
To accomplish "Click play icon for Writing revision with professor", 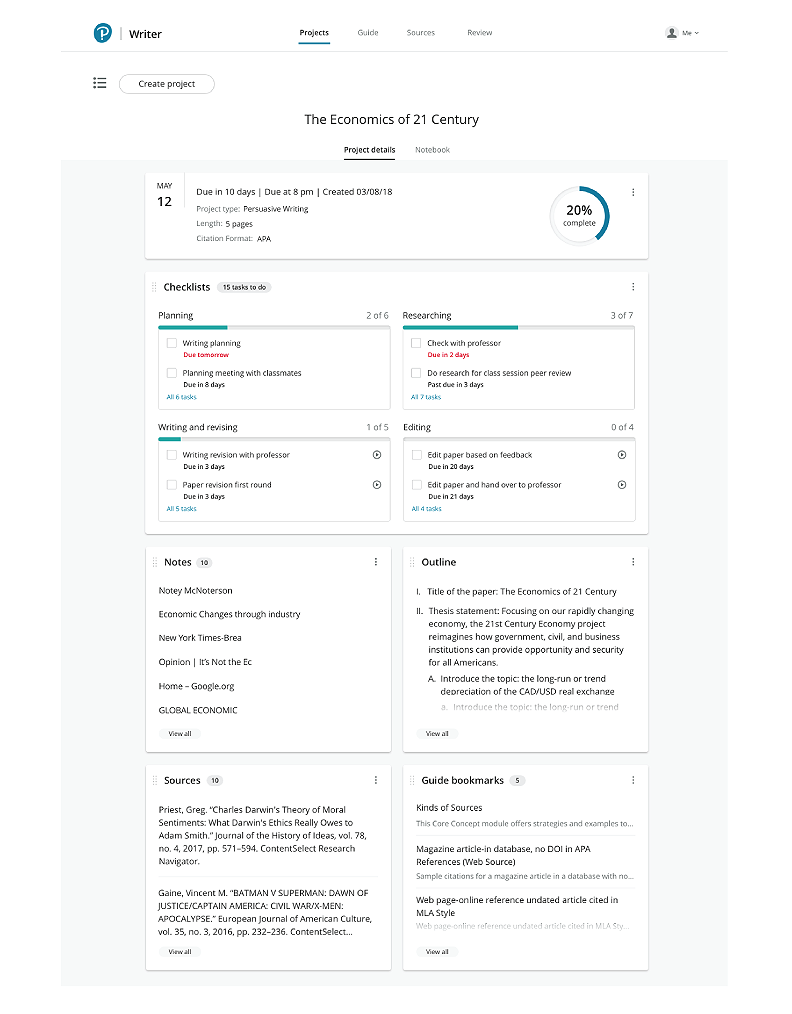I will (x=377, y=455).
